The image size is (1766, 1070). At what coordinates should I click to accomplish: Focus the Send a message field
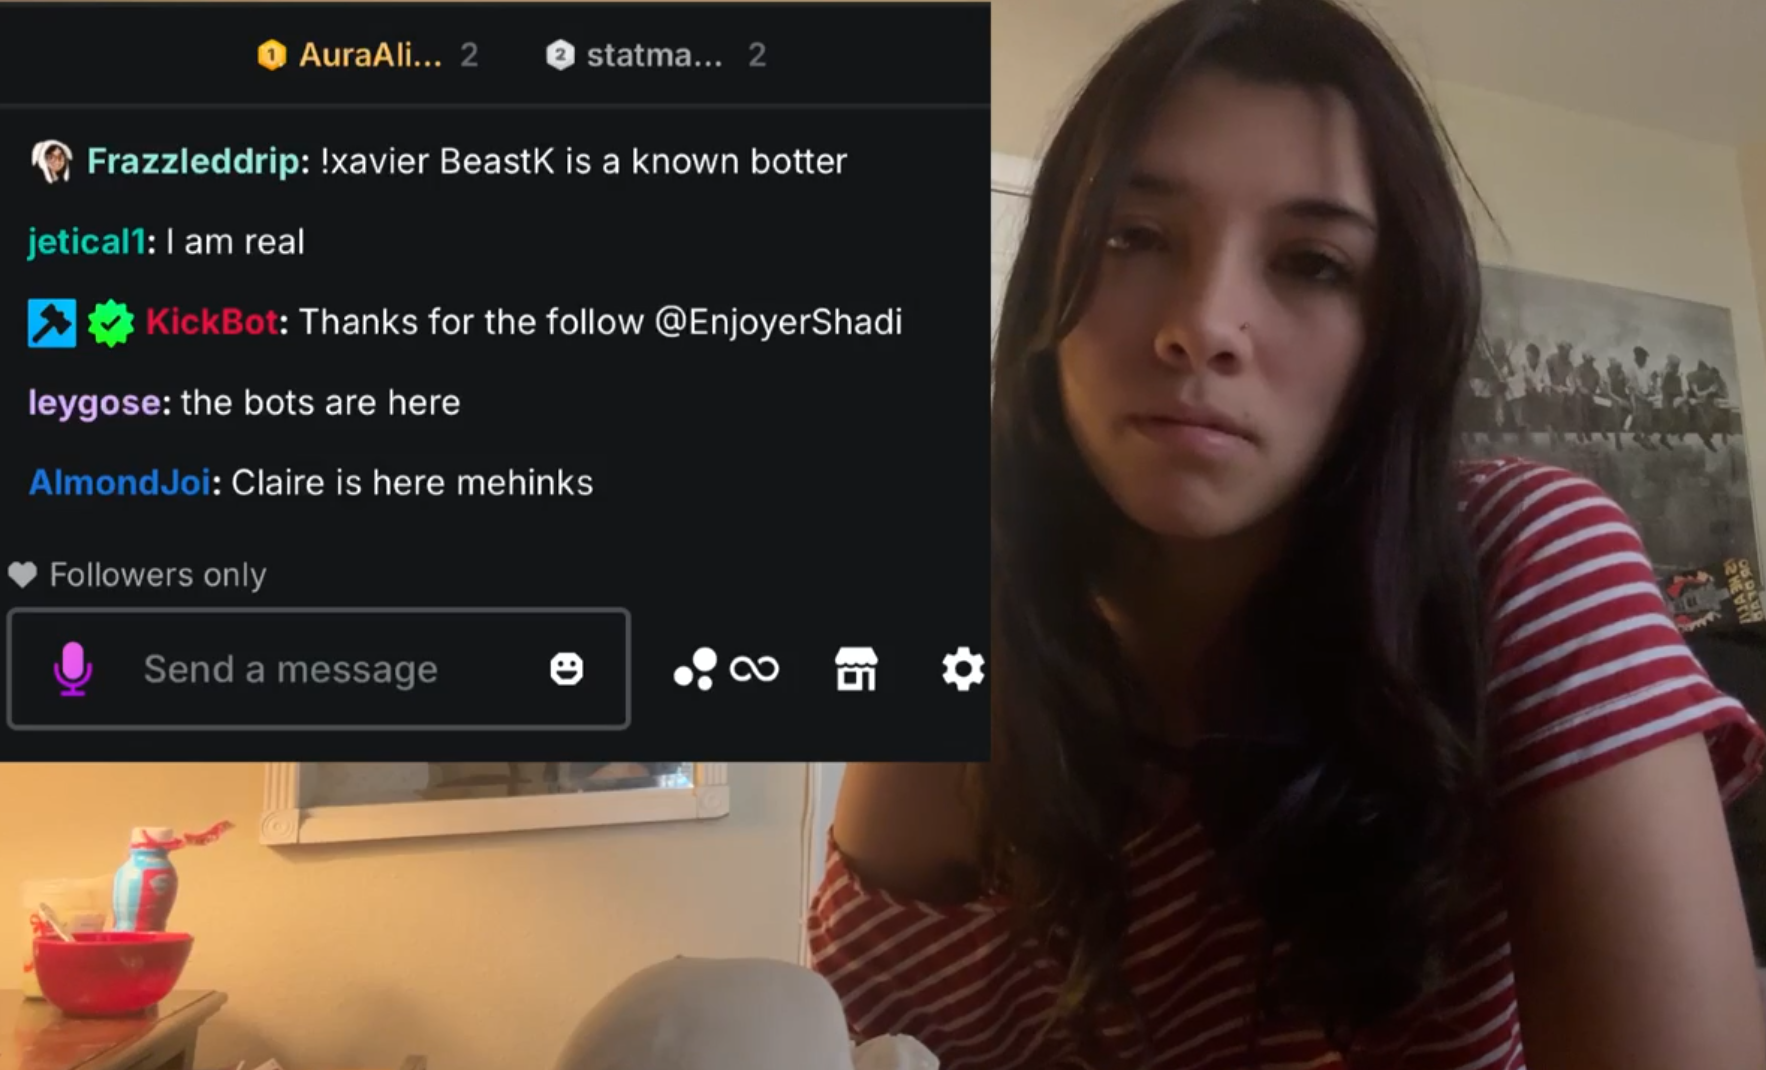click(x=318, y=668)
